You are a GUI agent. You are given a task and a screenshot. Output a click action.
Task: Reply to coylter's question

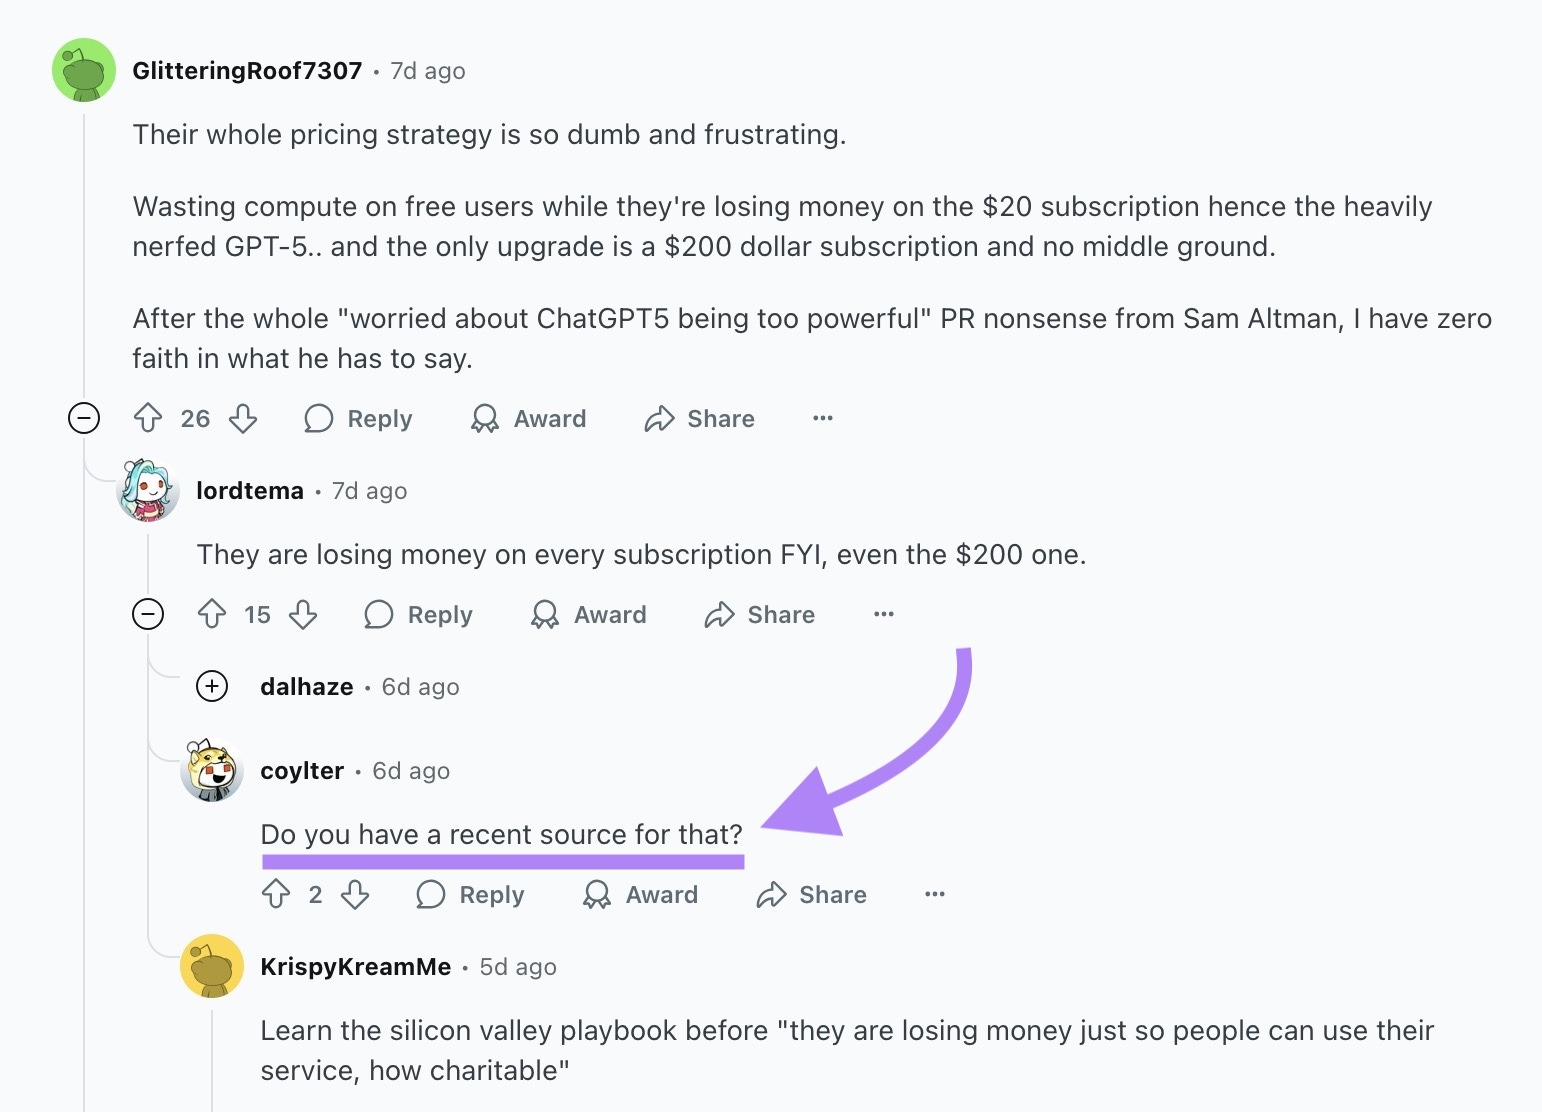[x=470, y=894]
